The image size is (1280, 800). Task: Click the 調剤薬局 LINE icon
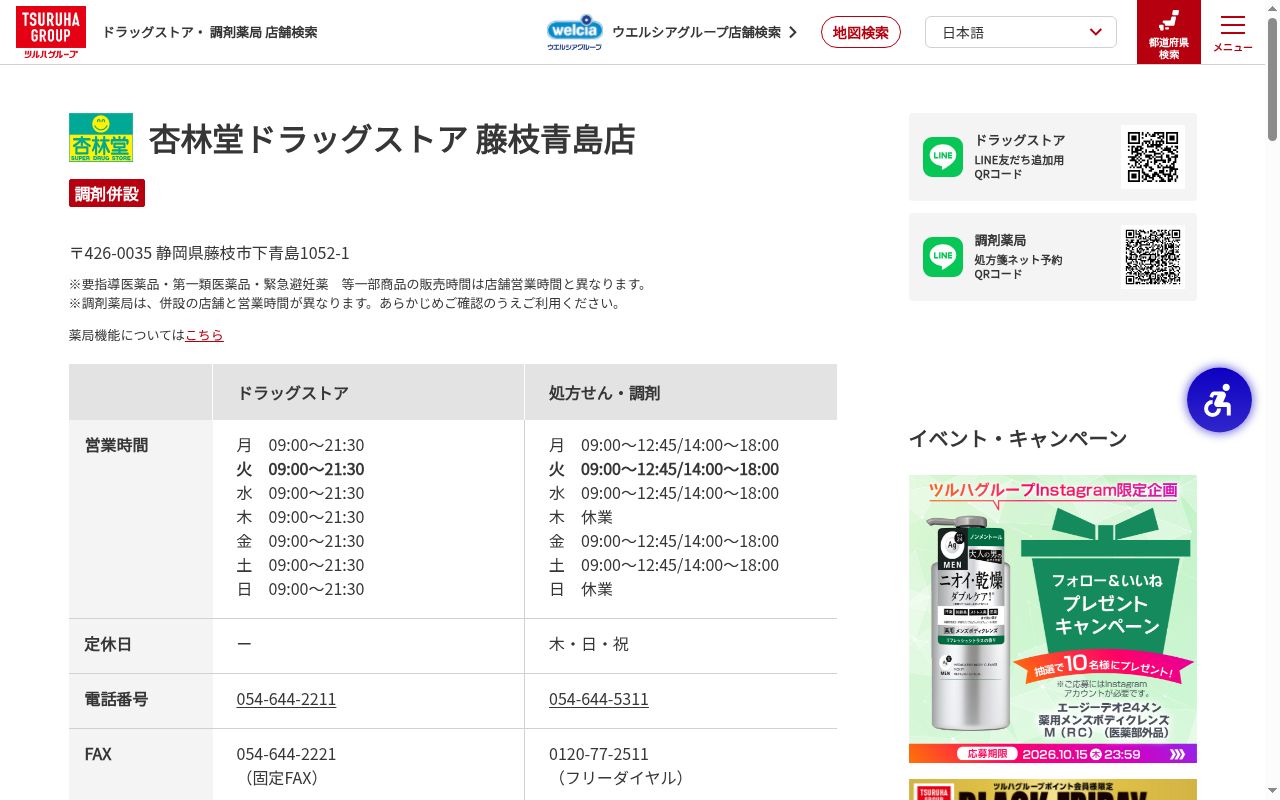tap(943, 257)
